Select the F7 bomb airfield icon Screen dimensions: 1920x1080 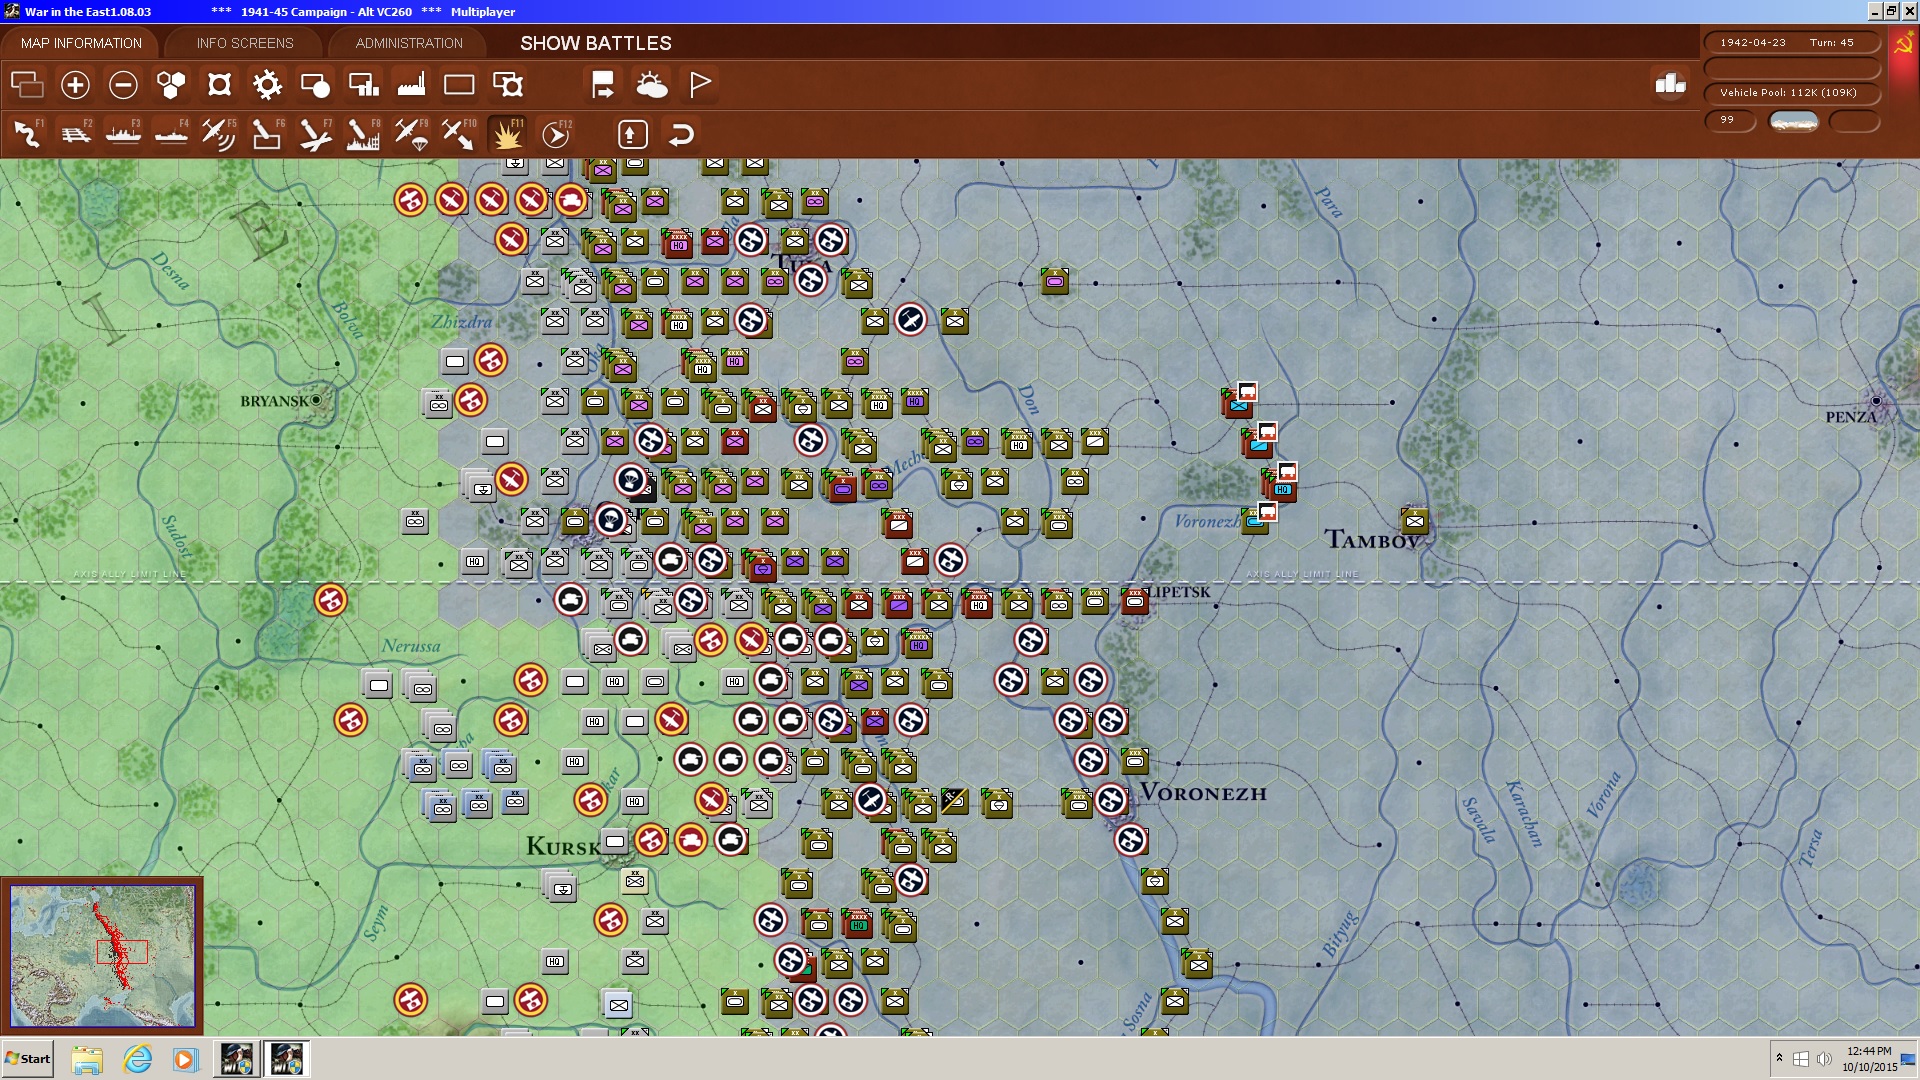[x=315, y=133]
